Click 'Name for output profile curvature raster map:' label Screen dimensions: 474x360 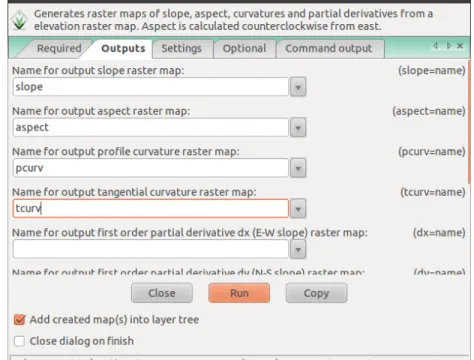tap(126, 151)
